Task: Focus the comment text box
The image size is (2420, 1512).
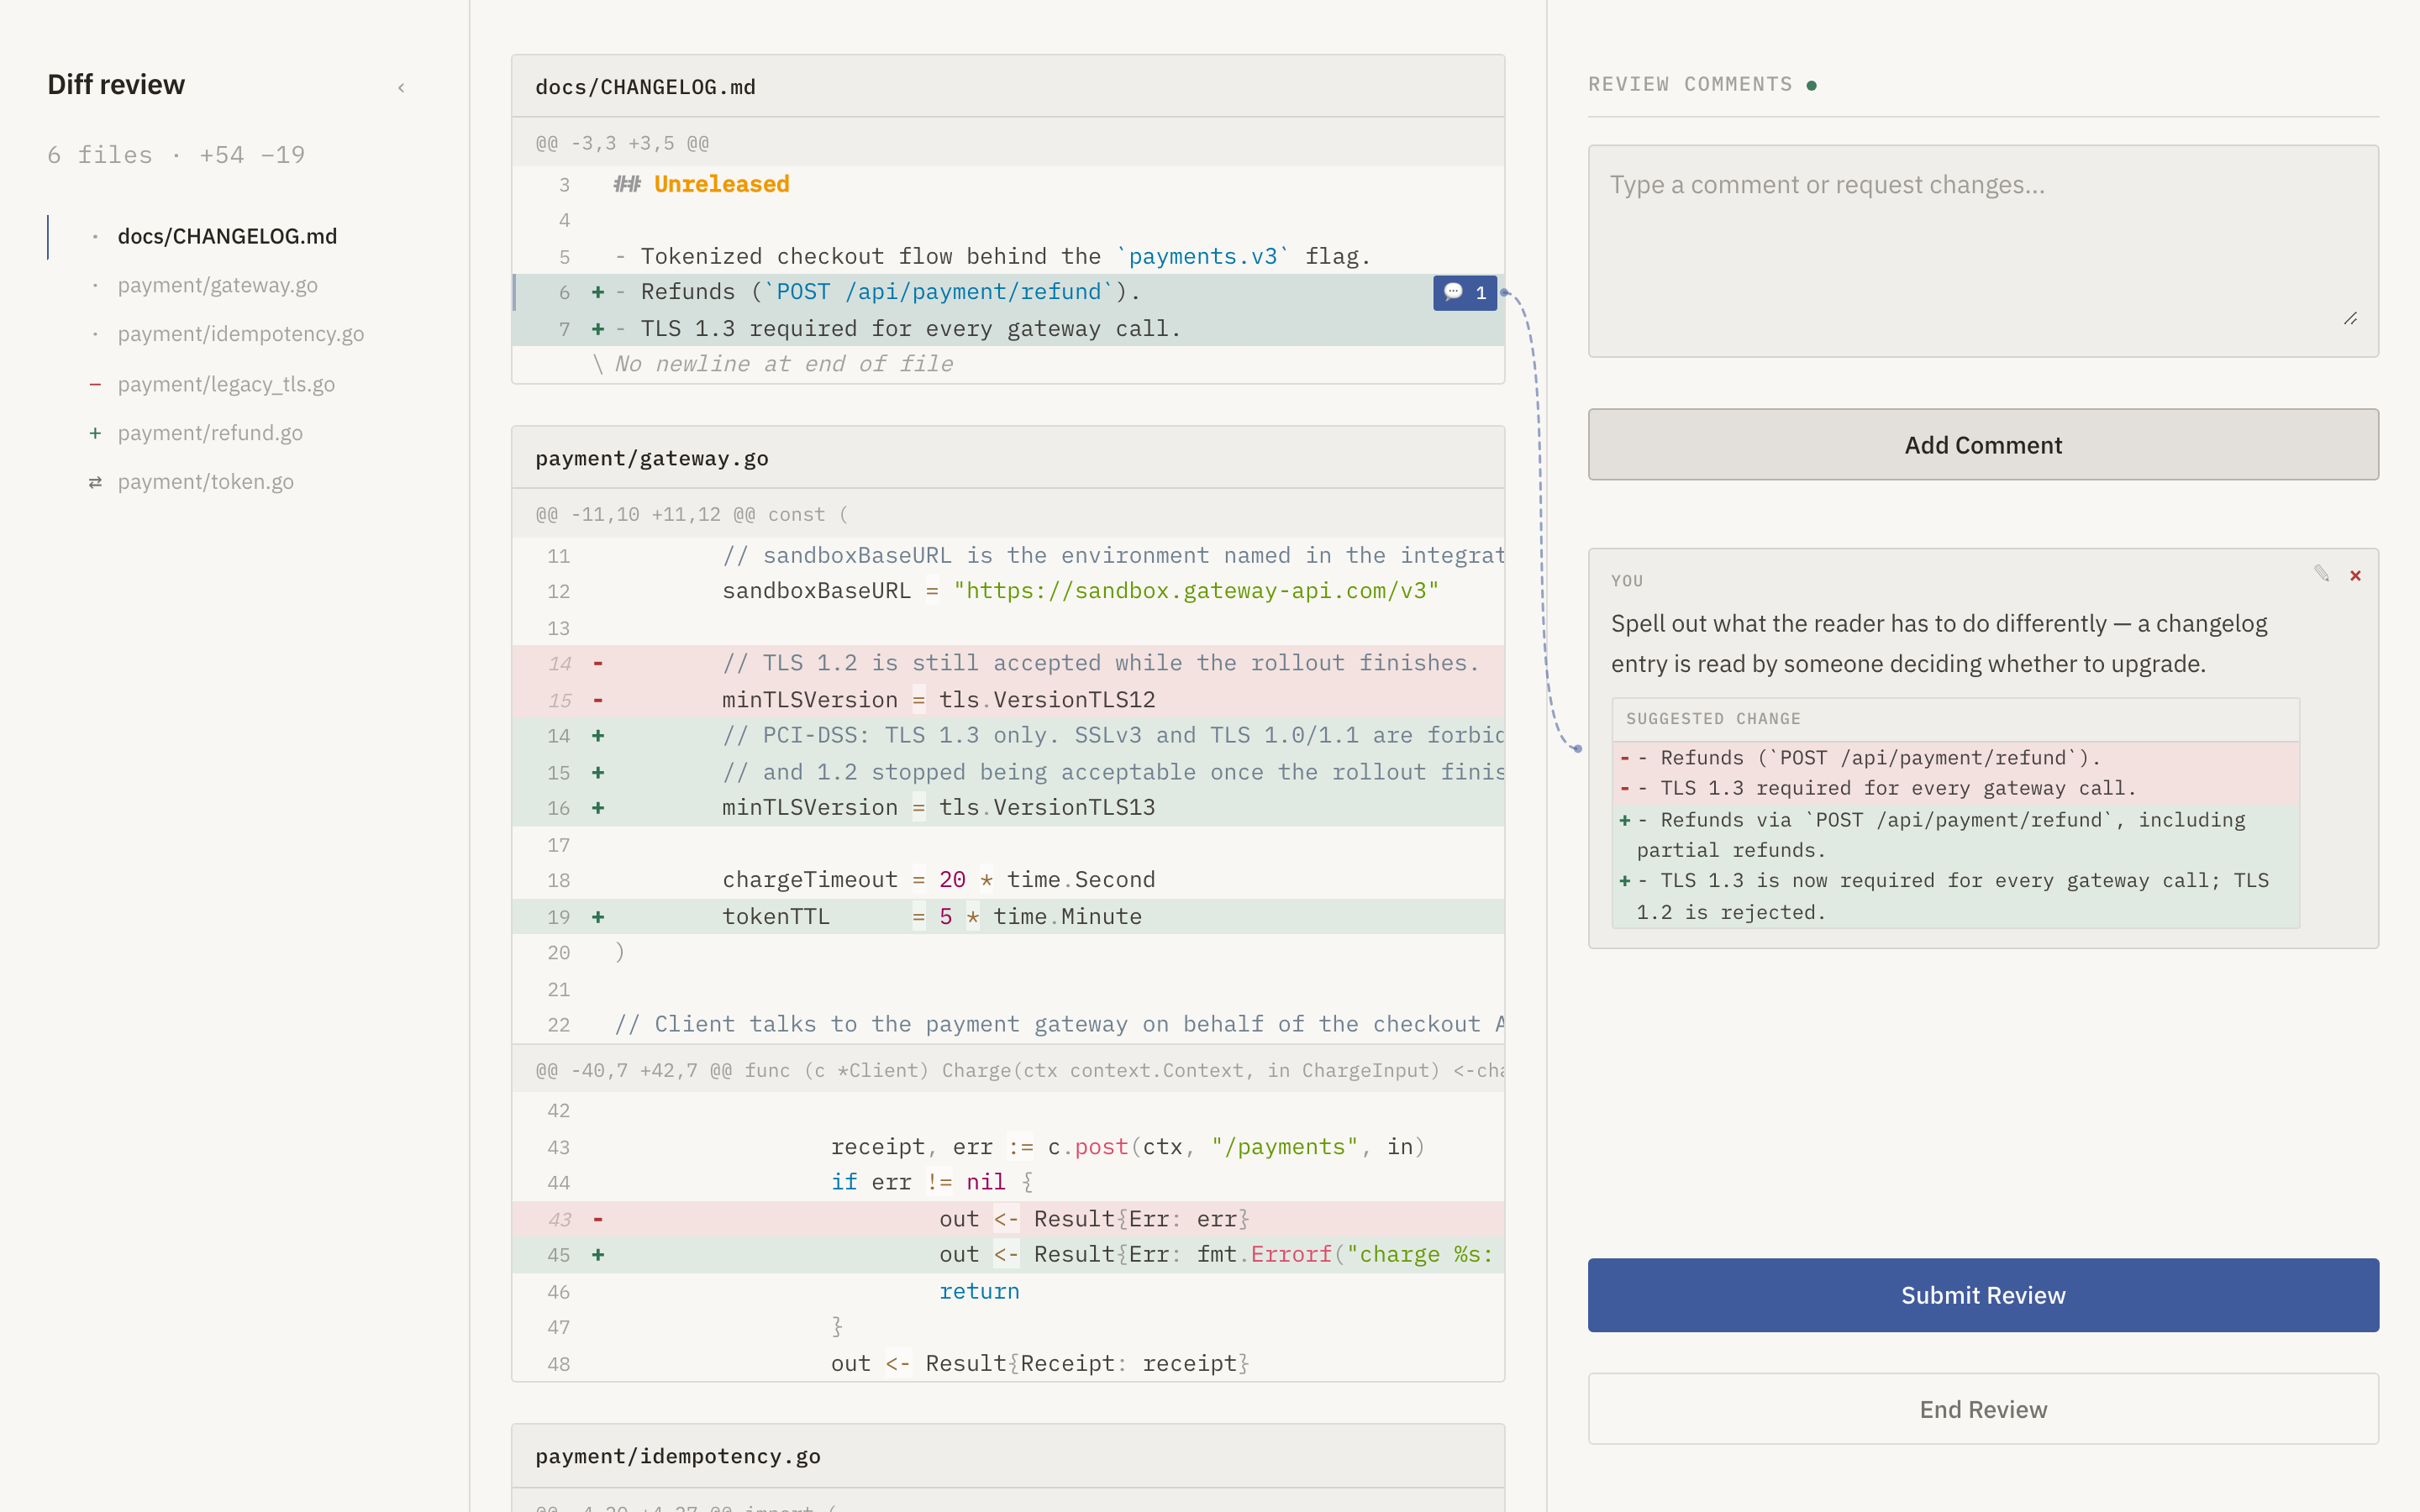Action: click(x=1983, y=251)
